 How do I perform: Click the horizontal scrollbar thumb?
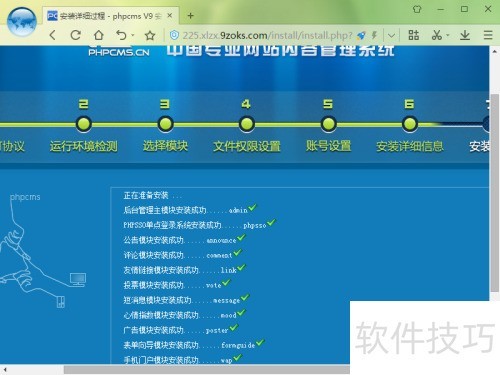coord(207,369)
